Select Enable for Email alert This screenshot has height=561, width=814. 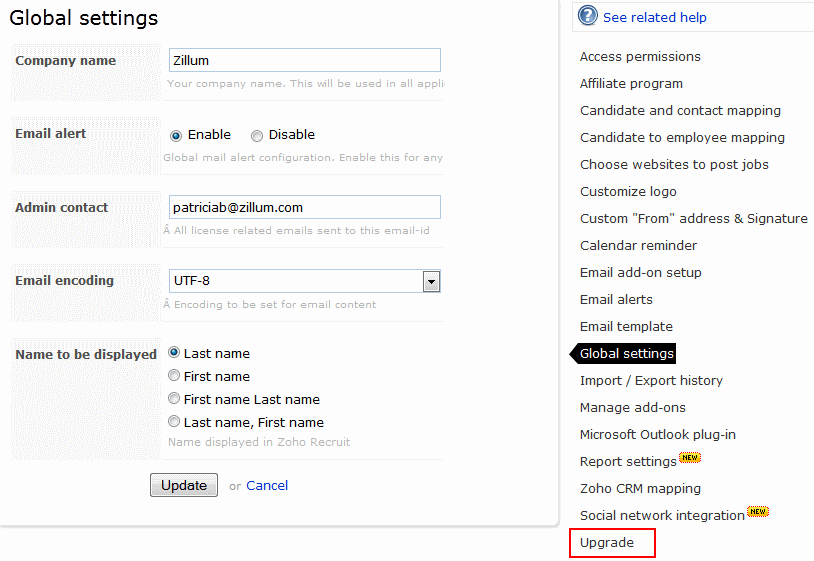[176, 135]
